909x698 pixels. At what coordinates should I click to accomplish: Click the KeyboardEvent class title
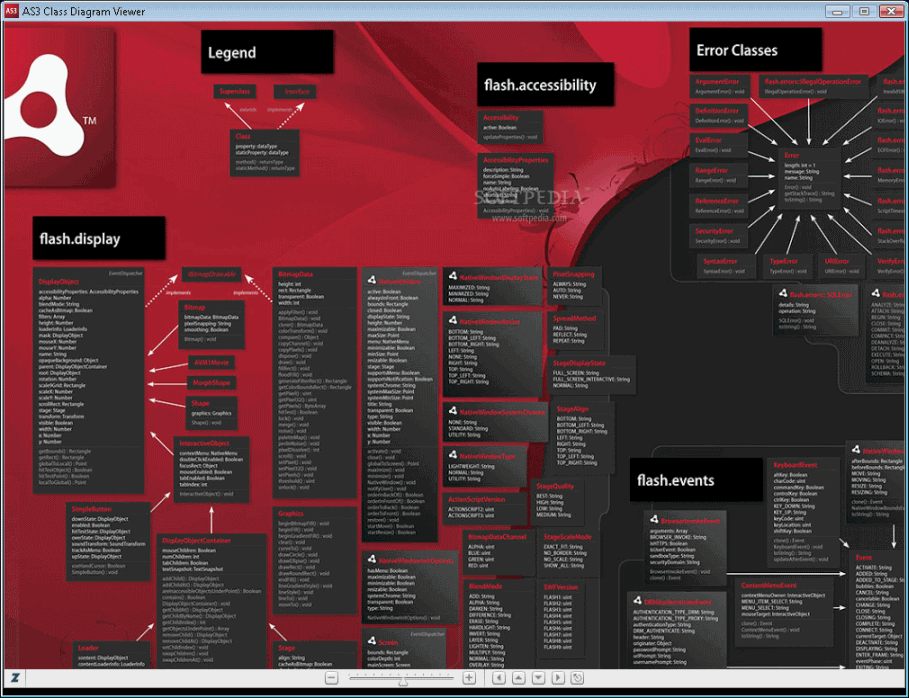795,465
